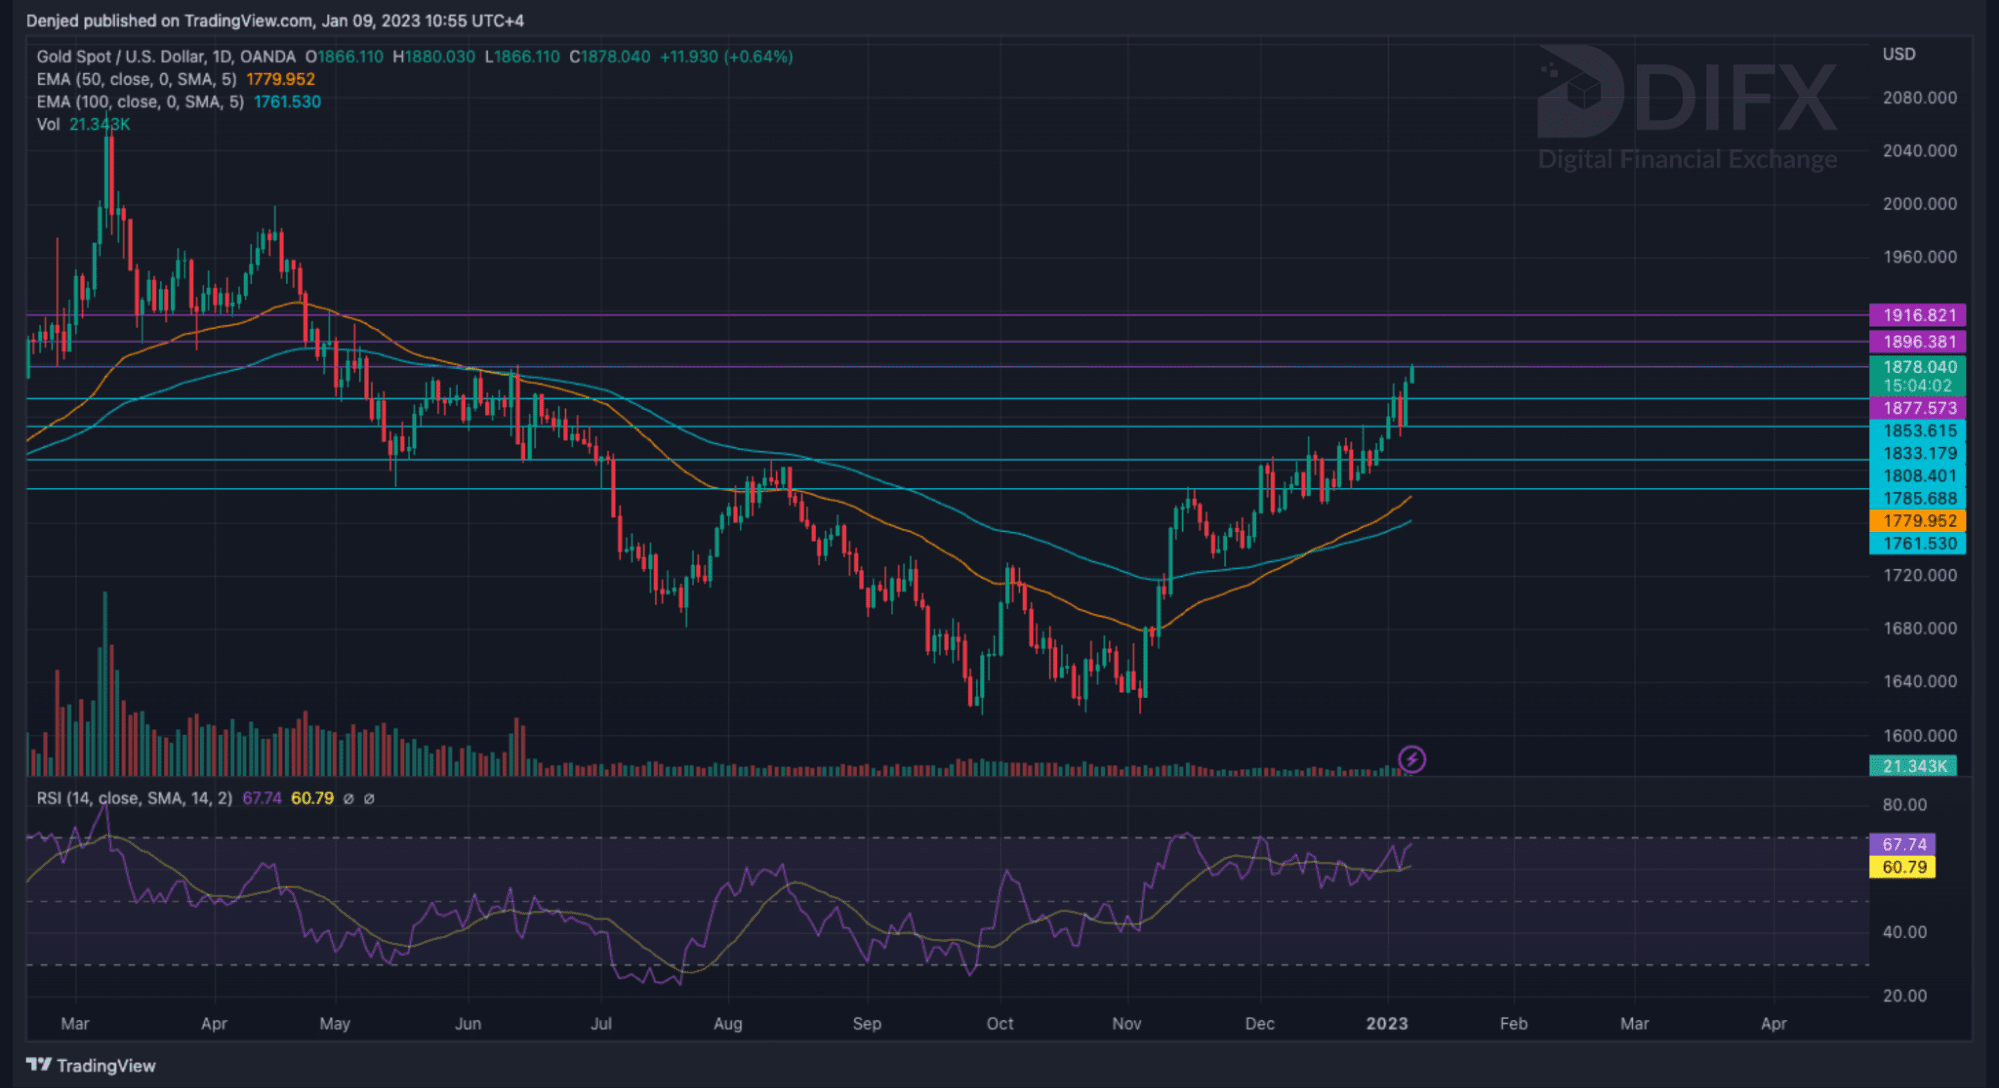This screenshot has height=1089, width=1999.
Task: Click the TradingView logo at bottom left
Action: point(91,1065)
